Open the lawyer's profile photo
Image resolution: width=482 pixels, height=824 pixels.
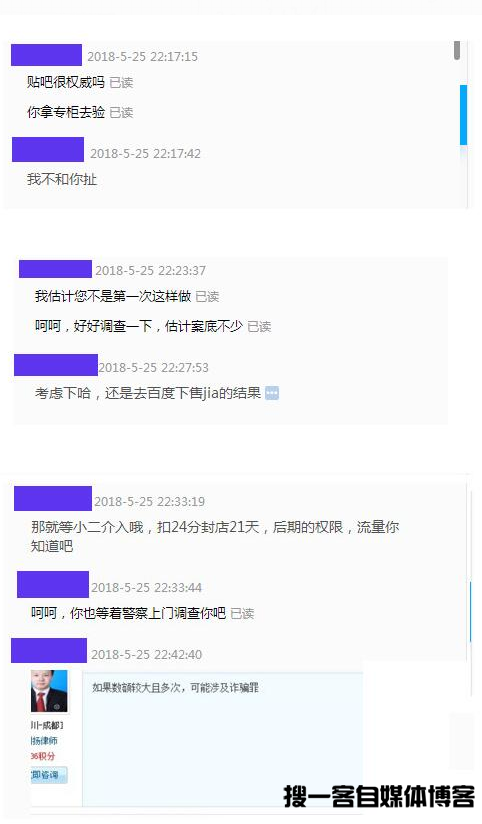point(49,691)
